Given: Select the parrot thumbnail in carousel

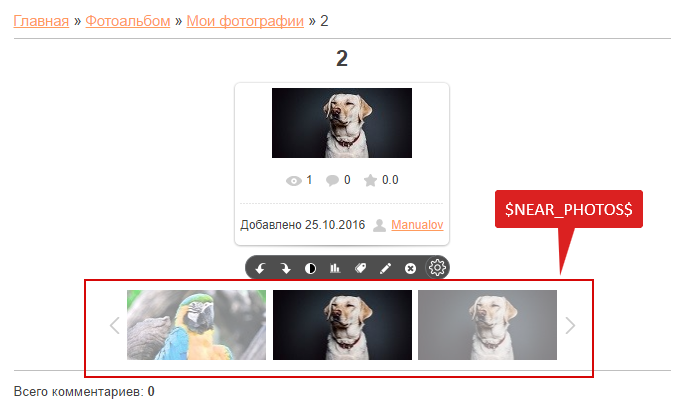Looking at the screenshot, I should tap(196, 325).
